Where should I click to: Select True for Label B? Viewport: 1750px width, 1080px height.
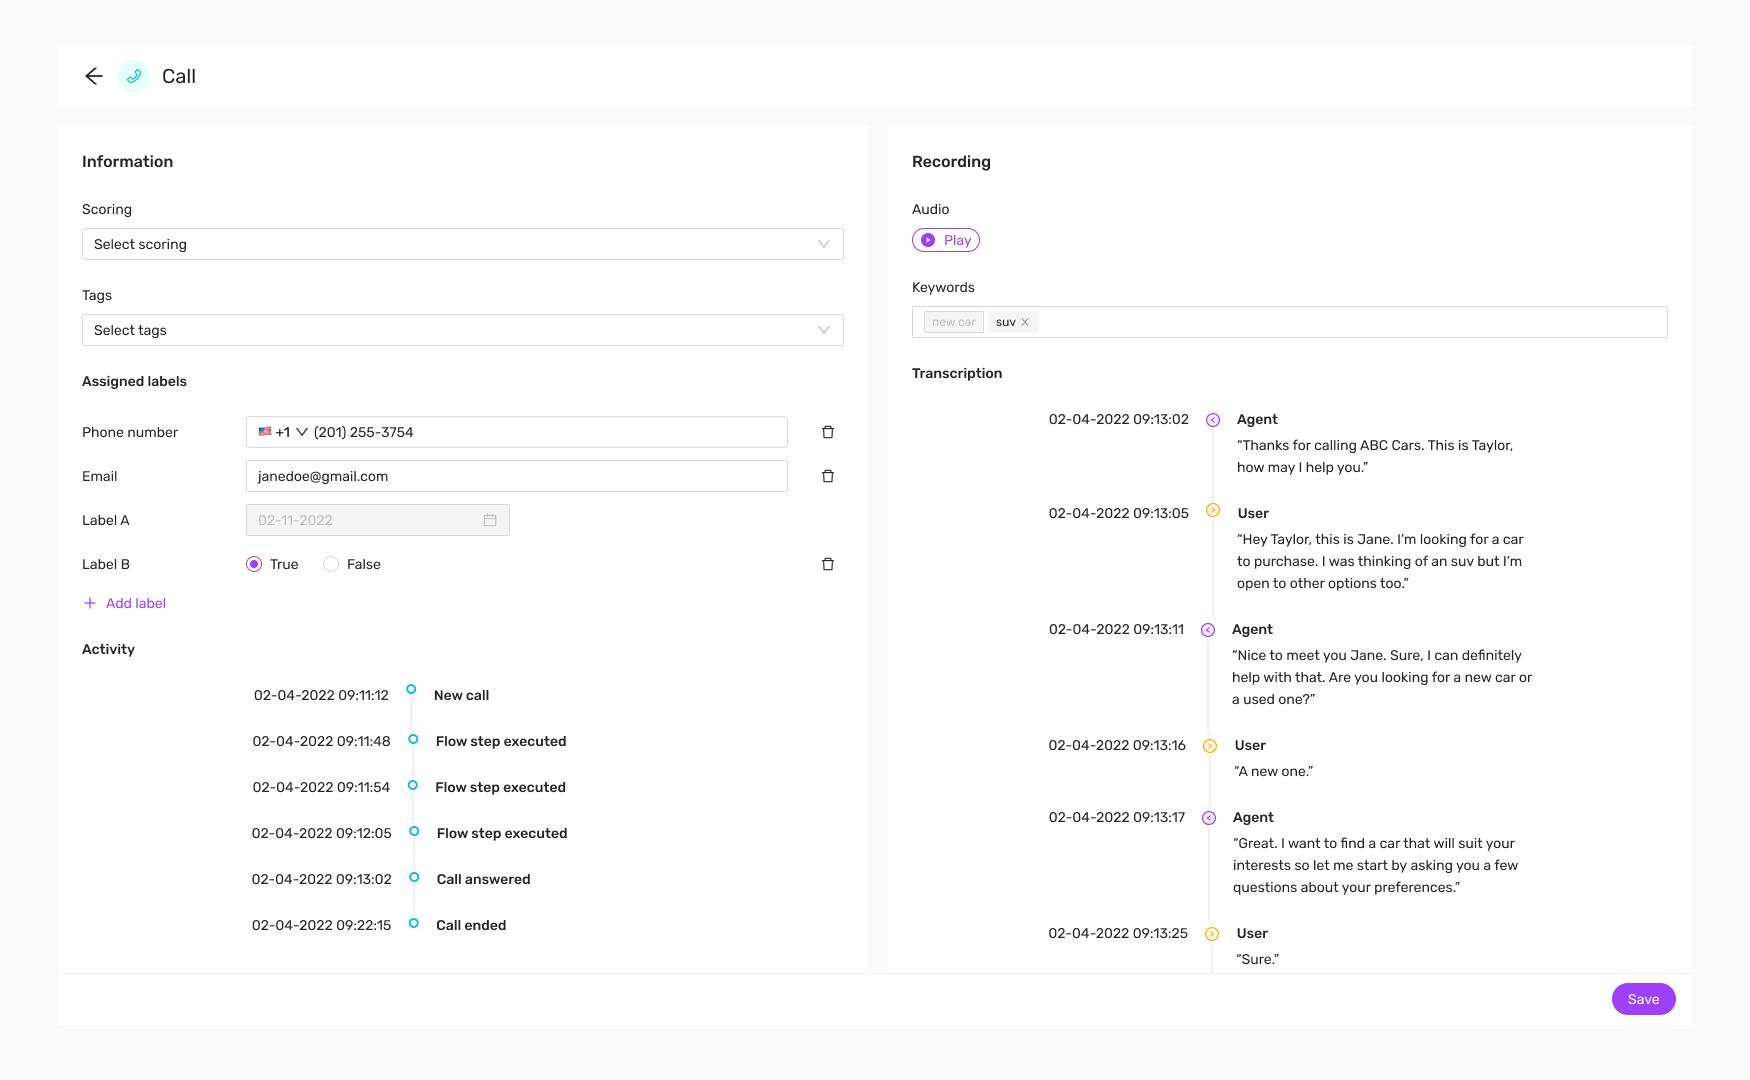coord(254,564)
